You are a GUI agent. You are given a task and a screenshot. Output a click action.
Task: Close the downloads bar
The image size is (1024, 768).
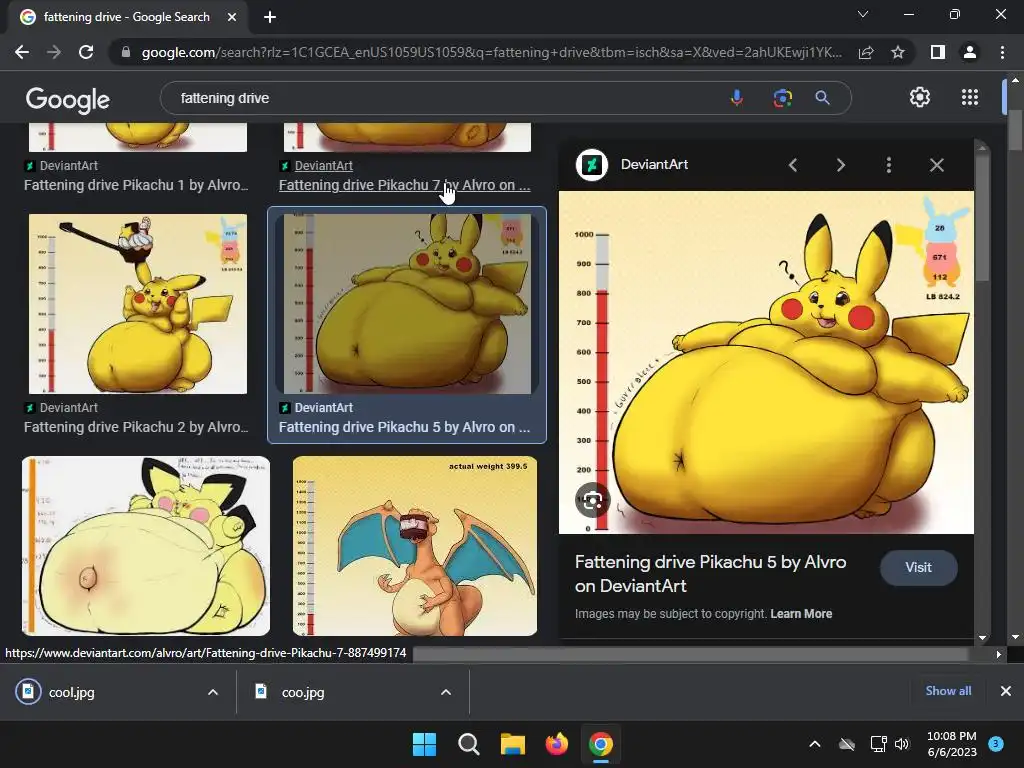tap(1006, 690)
